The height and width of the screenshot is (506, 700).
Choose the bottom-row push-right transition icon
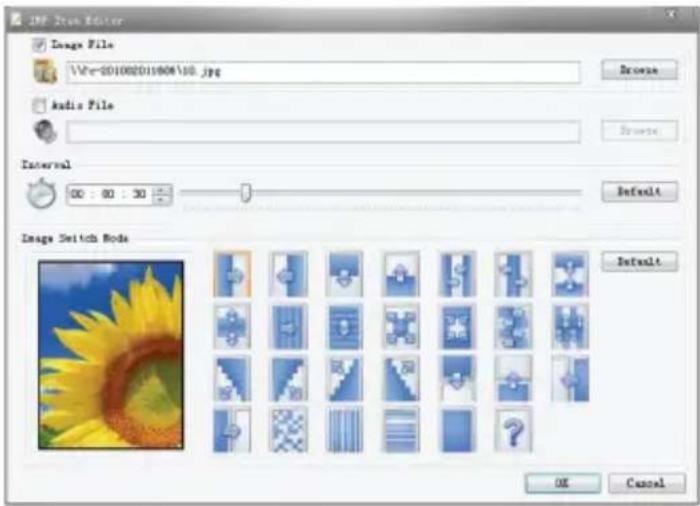(232, 430)
